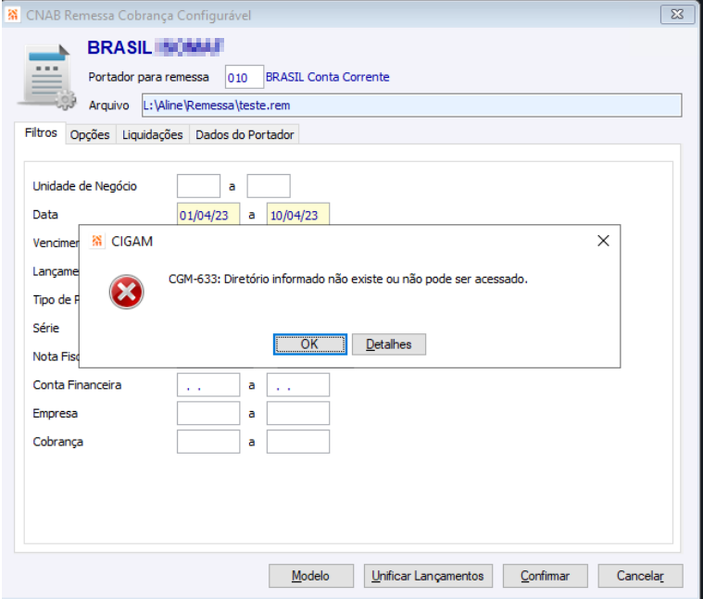This screenshot has width=703, height=599.
Task: Click the remessa document gear icon
Action: click(47, 77)
